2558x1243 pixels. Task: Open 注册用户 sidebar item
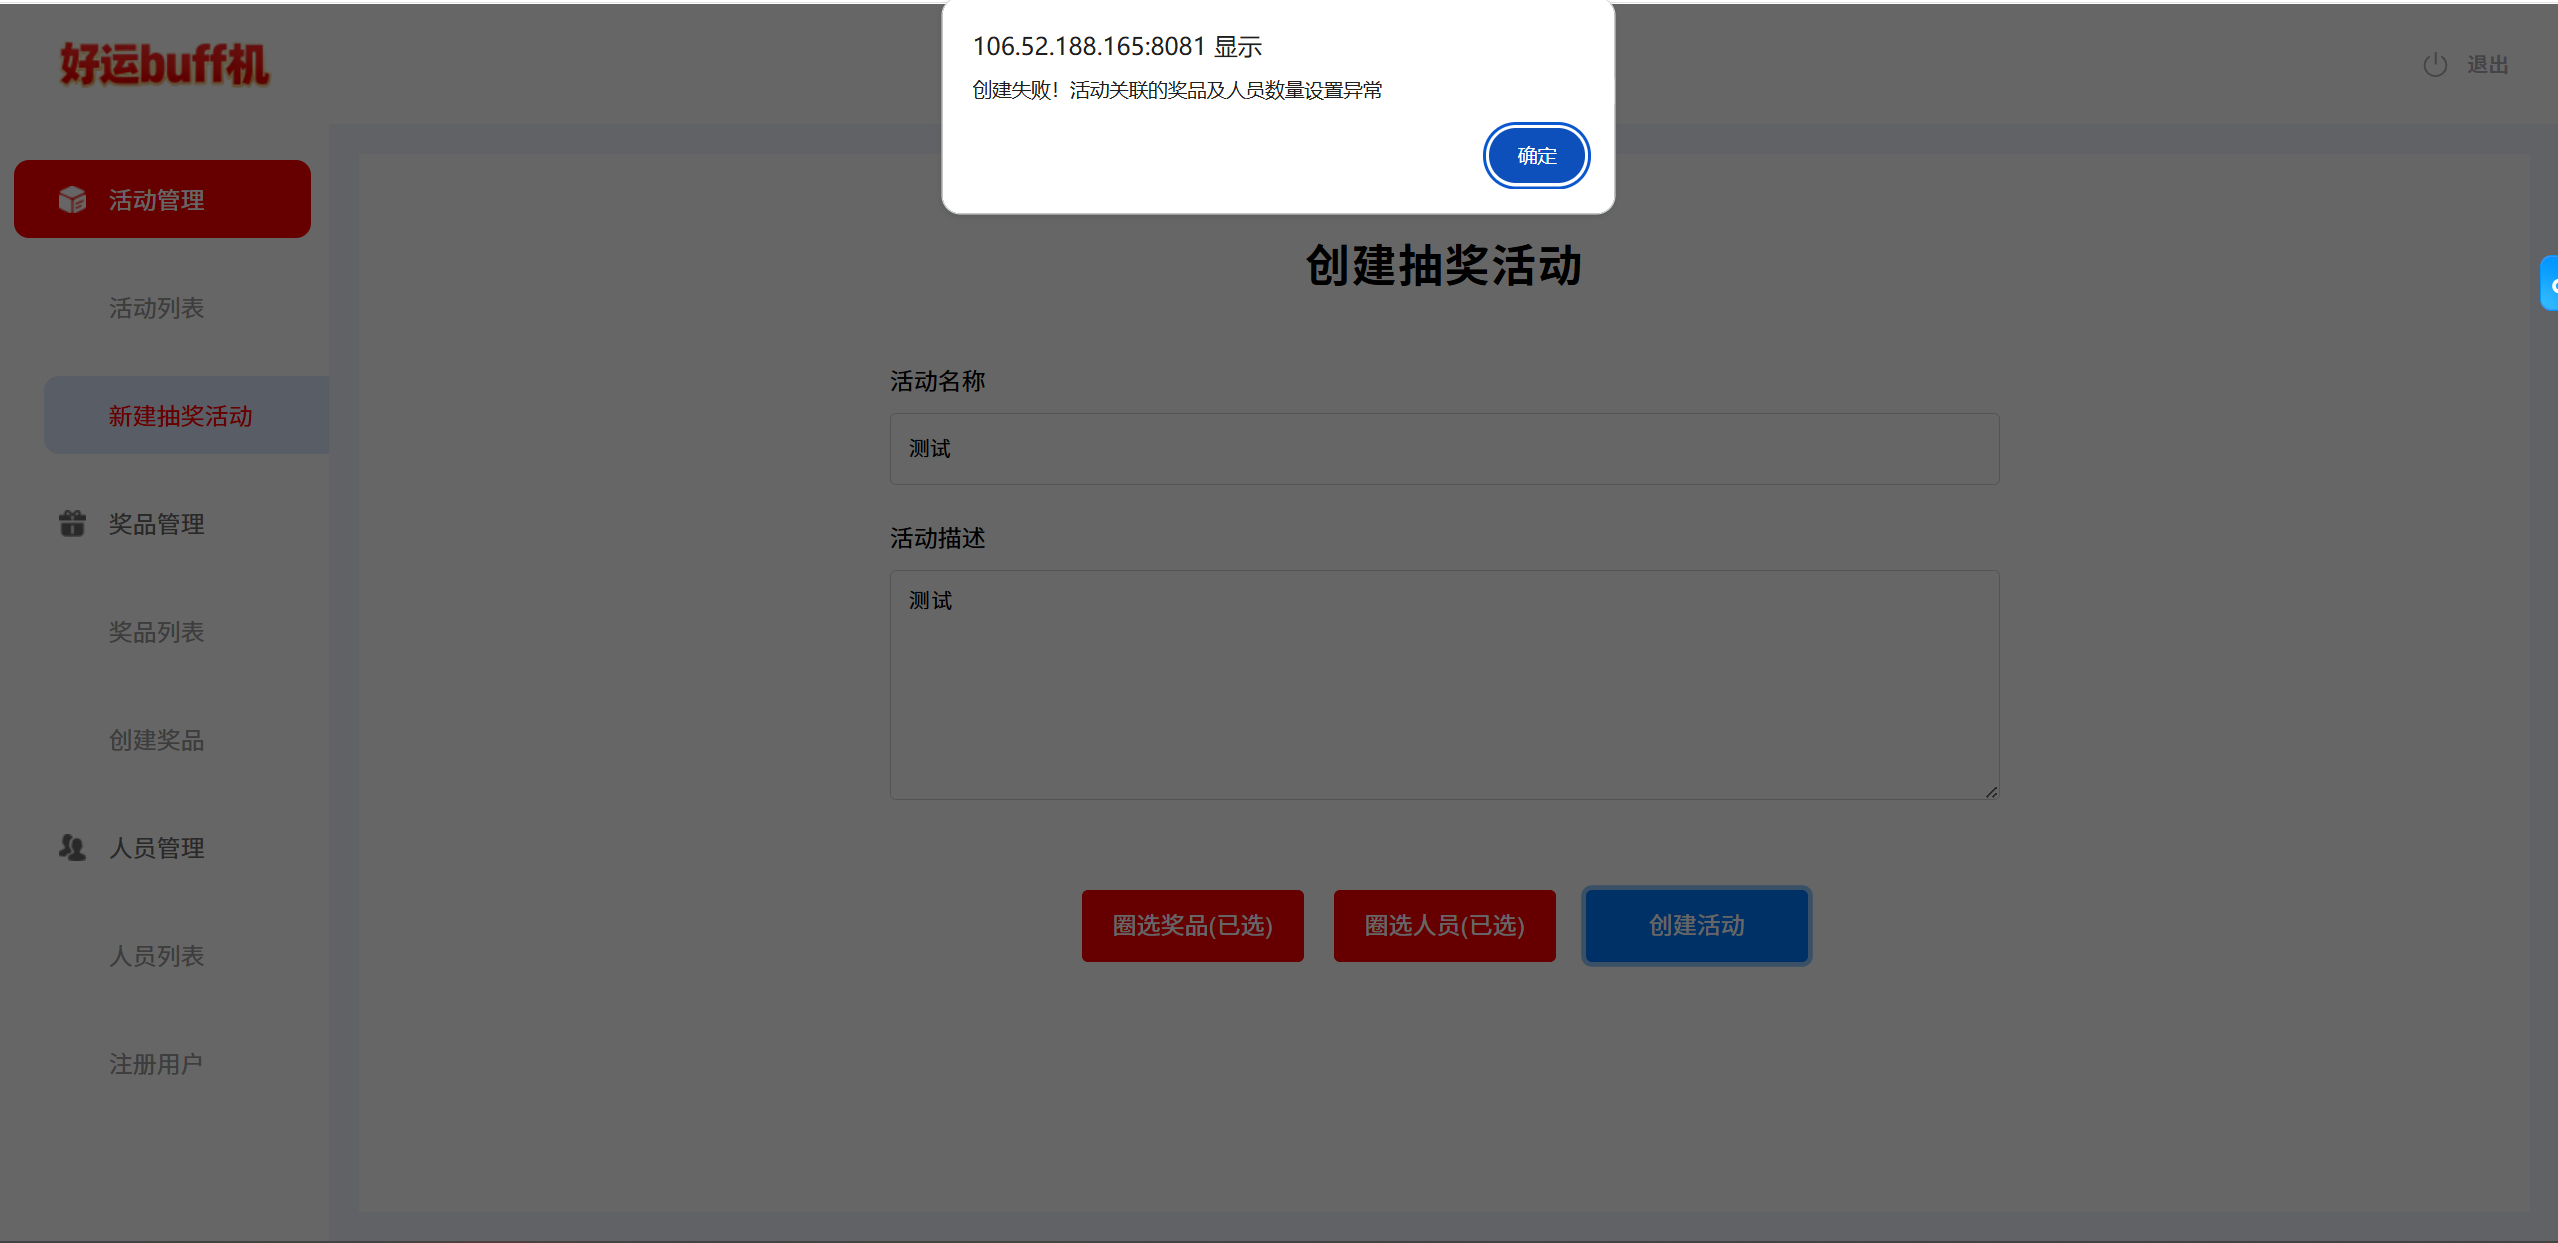(156, 1064)
